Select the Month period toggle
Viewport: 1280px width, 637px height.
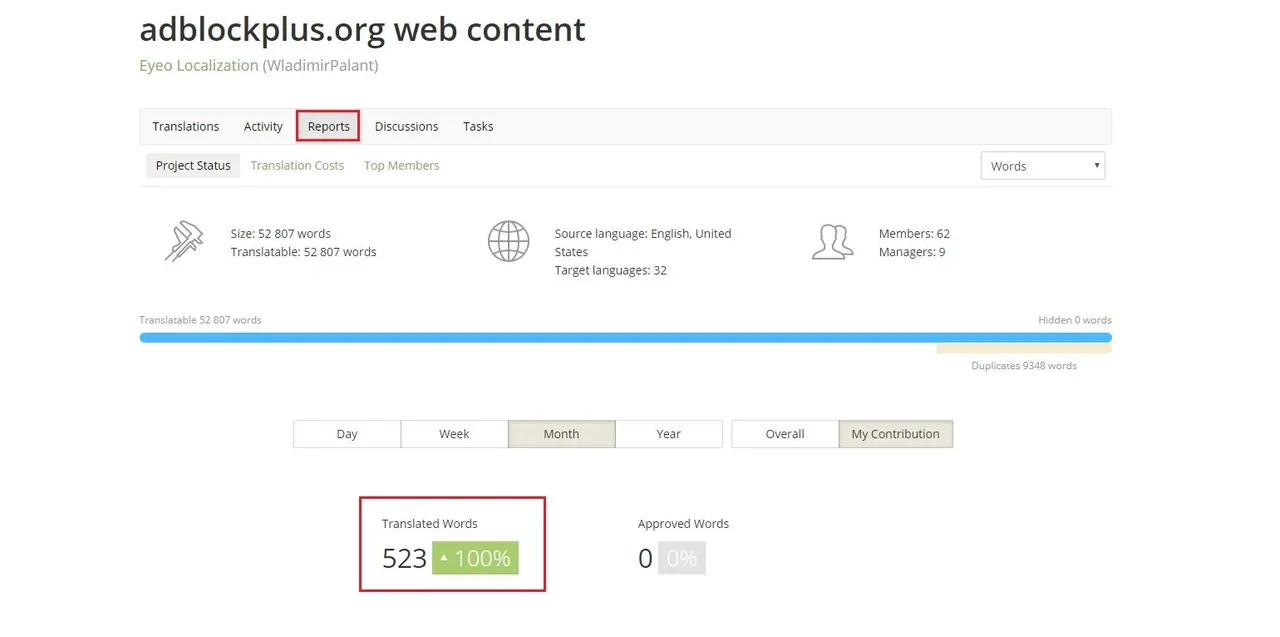click(x=561, y=434)
